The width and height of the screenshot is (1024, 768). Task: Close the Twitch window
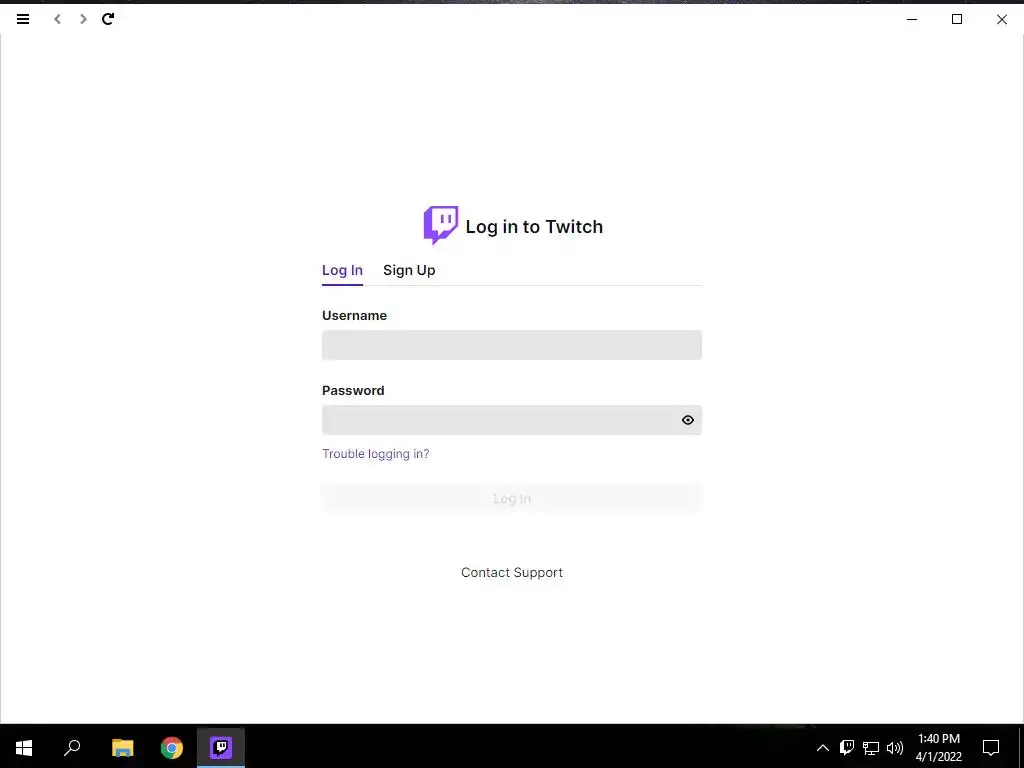(x=1002, y=19)
